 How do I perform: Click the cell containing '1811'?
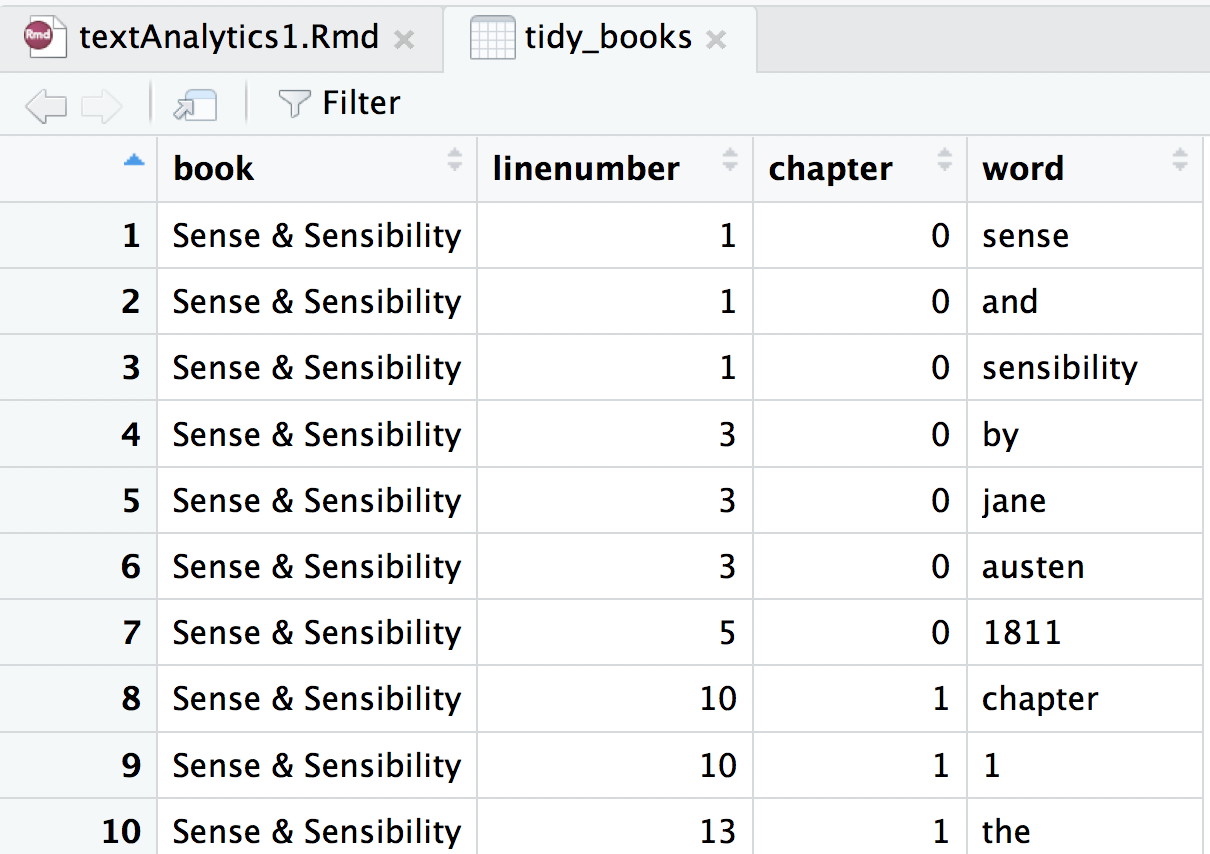[1021, 633]
